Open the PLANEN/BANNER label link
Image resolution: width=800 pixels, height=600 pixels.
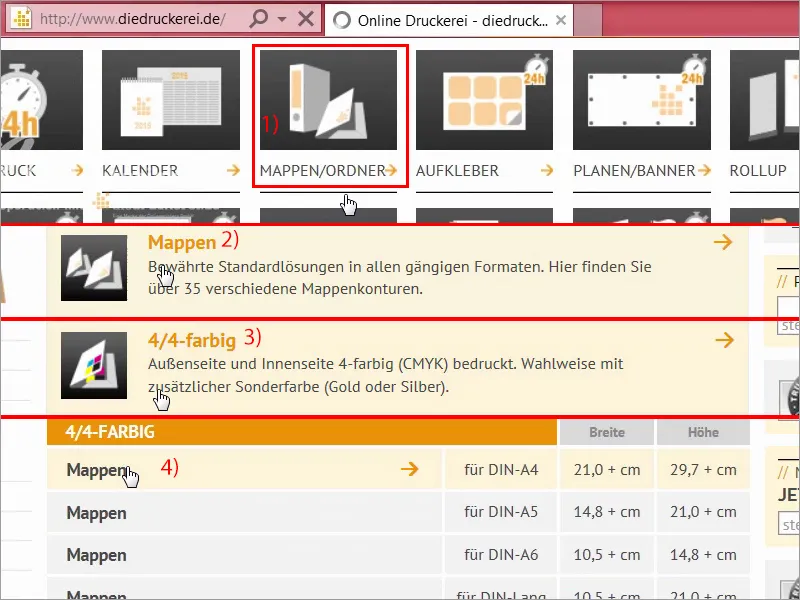pyautogui.click(x=634, y=170)
